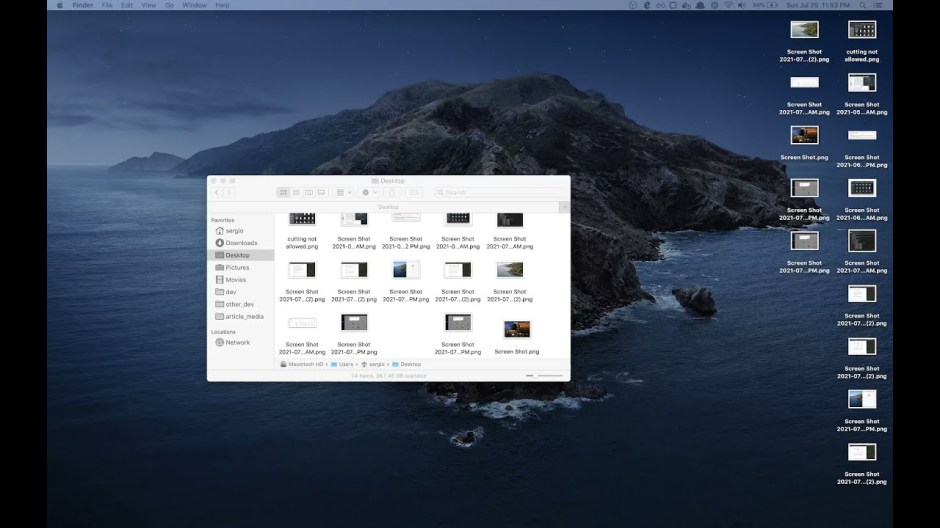
Task: Open Spotlight search in the menu bar
Action: [x=861, y=5]
